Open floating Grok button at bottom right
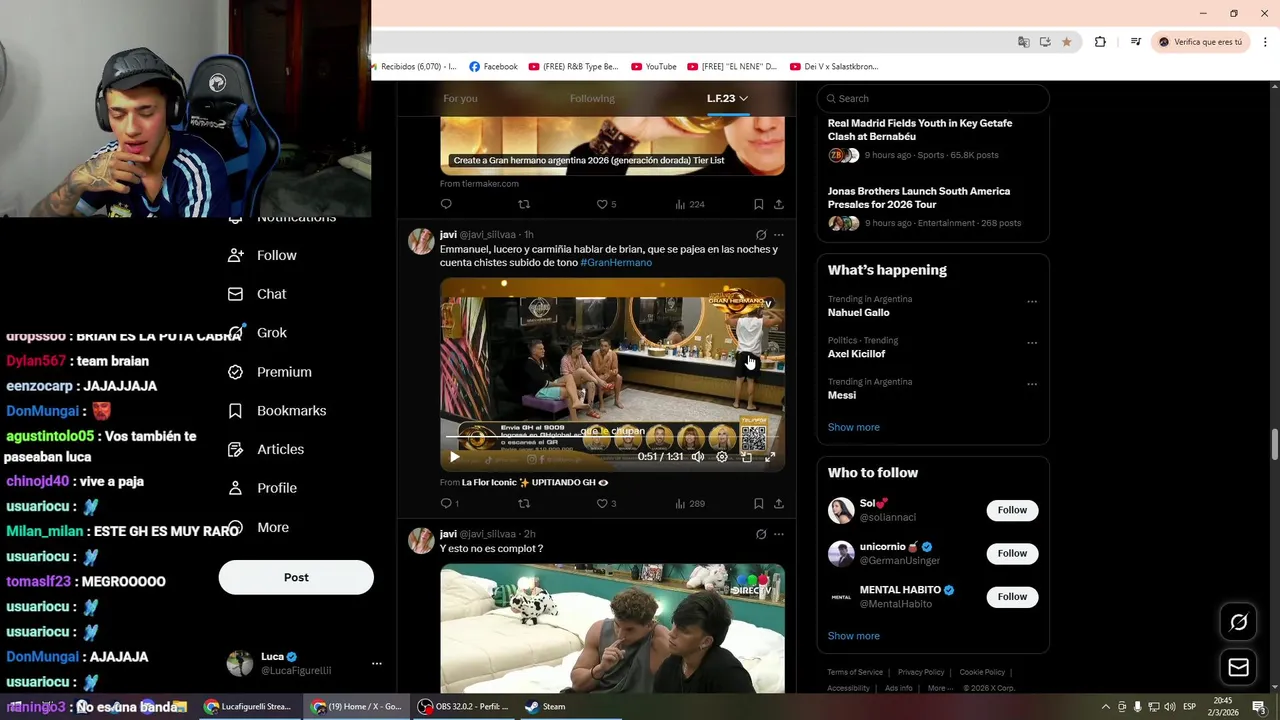Viewport: 1280px width, 720px height. click(x=1238, y=622)
